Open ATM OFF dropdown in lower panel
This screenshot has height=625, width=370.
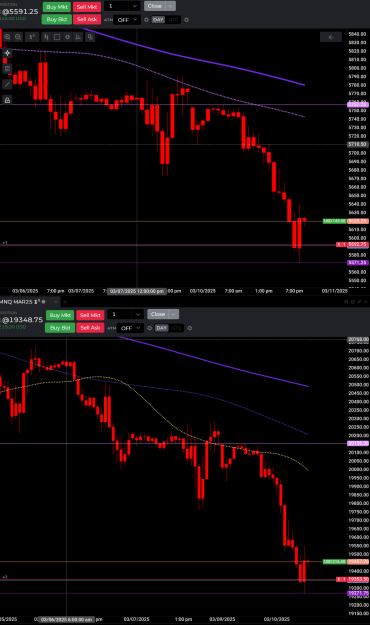(130, 328)
